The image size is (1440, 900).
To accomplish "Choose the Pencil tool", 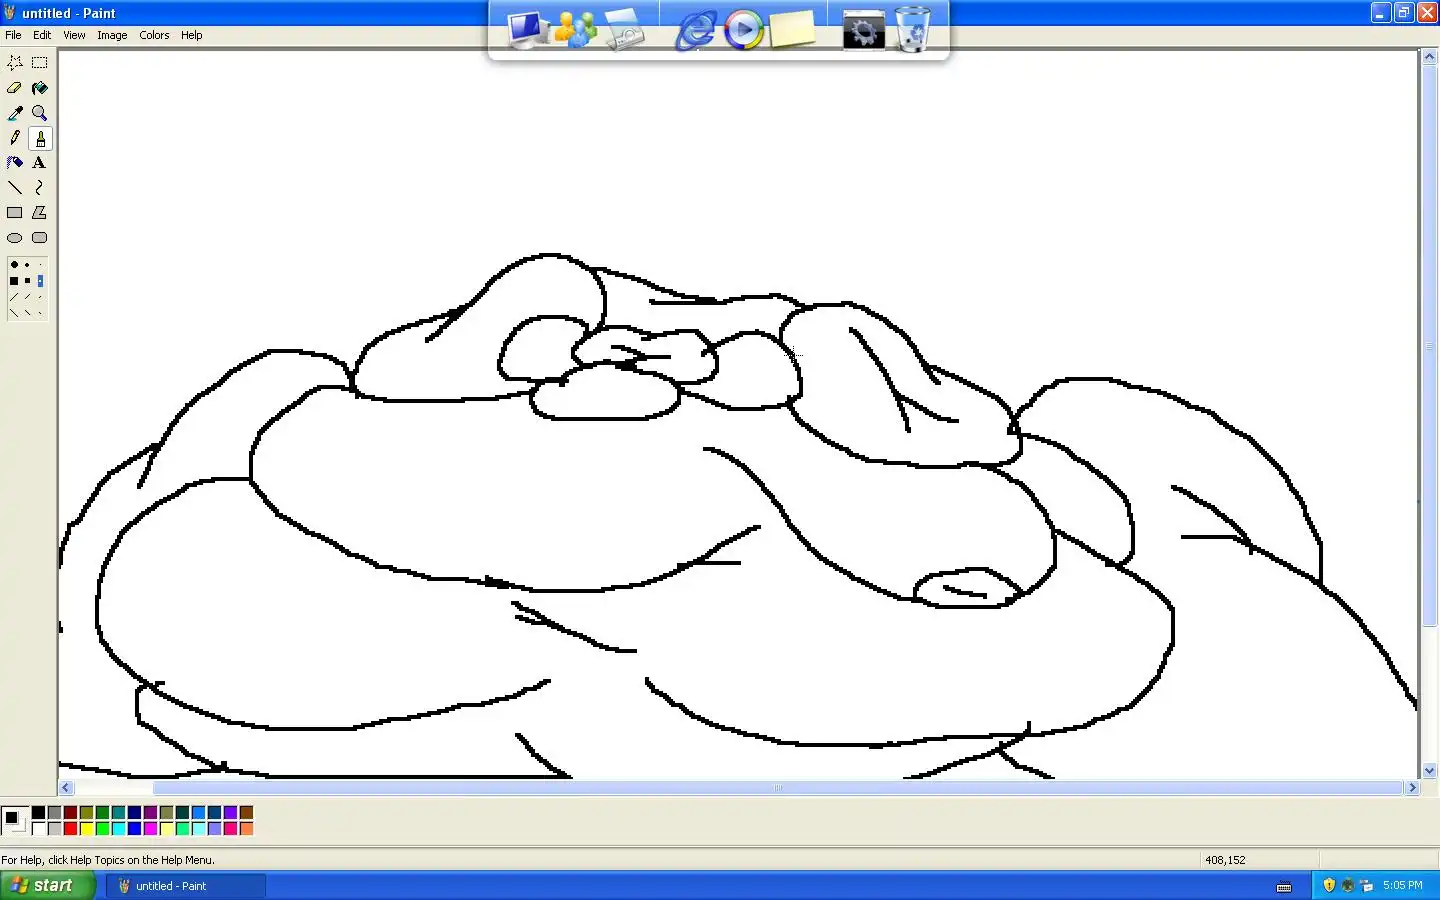I will pos(15,138).
